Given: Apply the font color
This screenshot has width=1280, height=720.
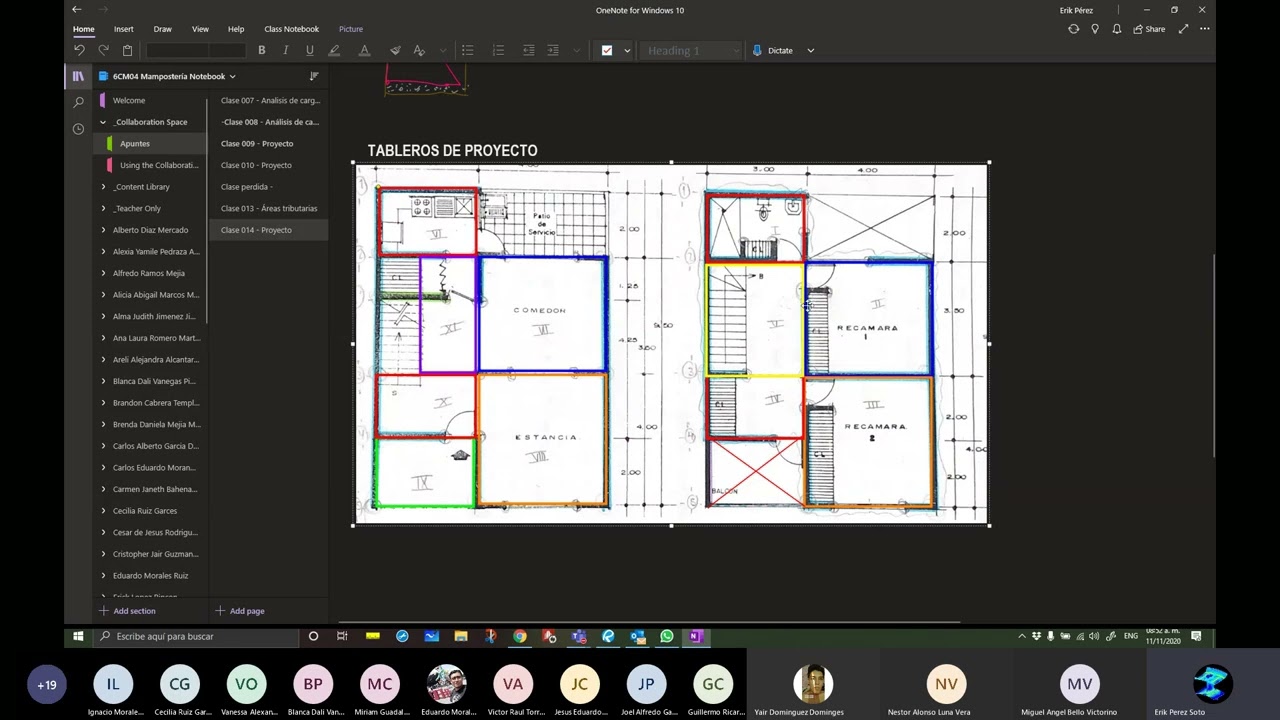Looking at the screenshot, I should tap(364, 50).
